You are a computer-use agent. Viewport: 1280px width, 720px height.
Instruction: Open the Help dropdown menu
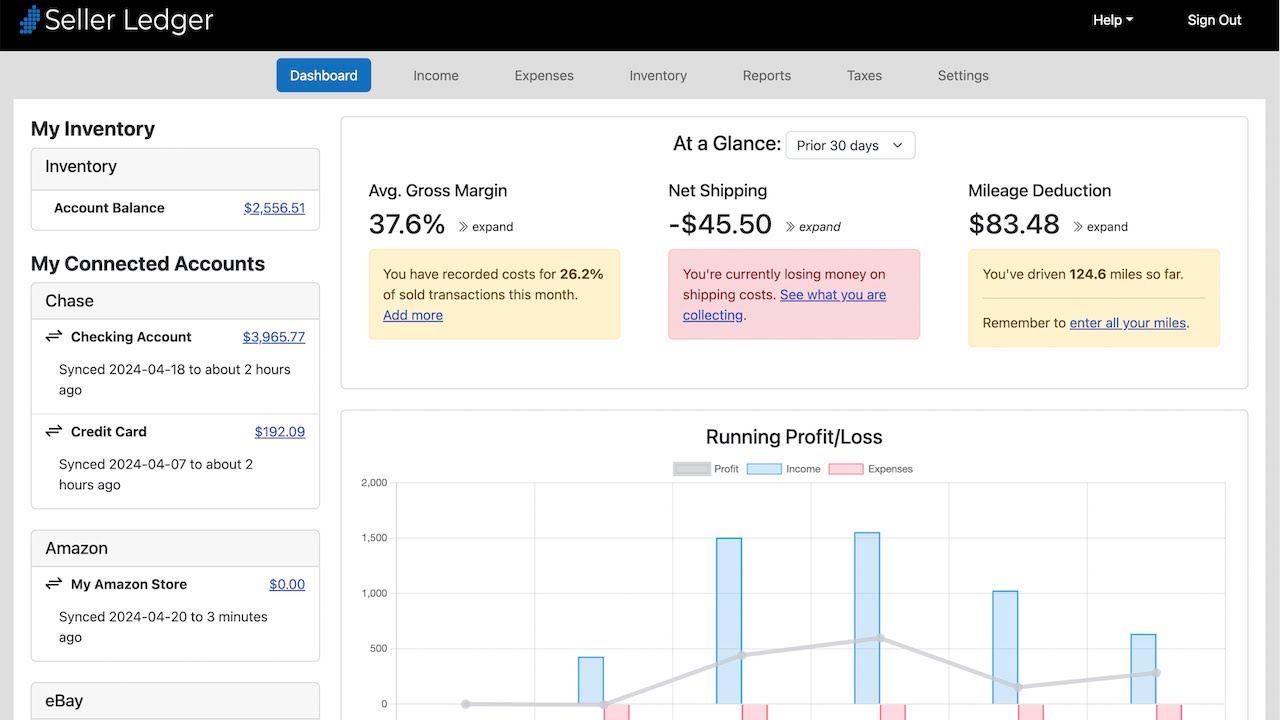click(1113, 20)
